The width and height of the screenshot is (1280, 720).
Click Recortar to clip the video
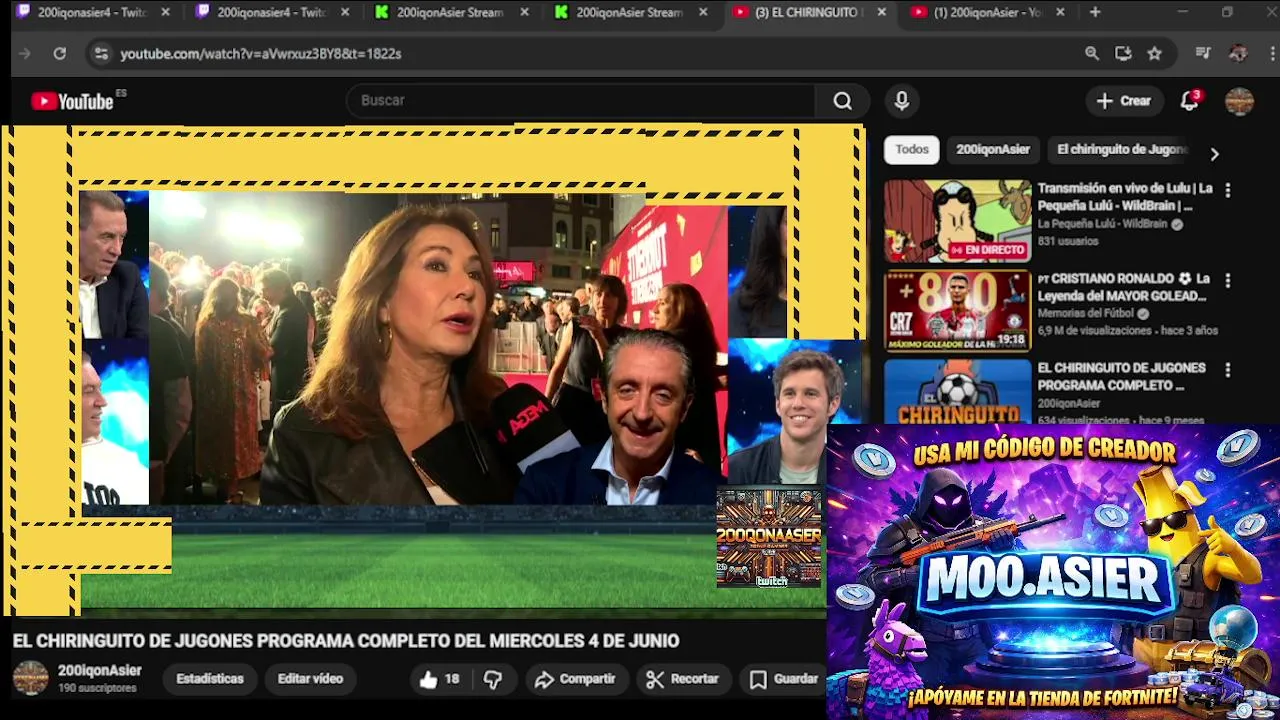pyautogui.click(x=682, y=679)
